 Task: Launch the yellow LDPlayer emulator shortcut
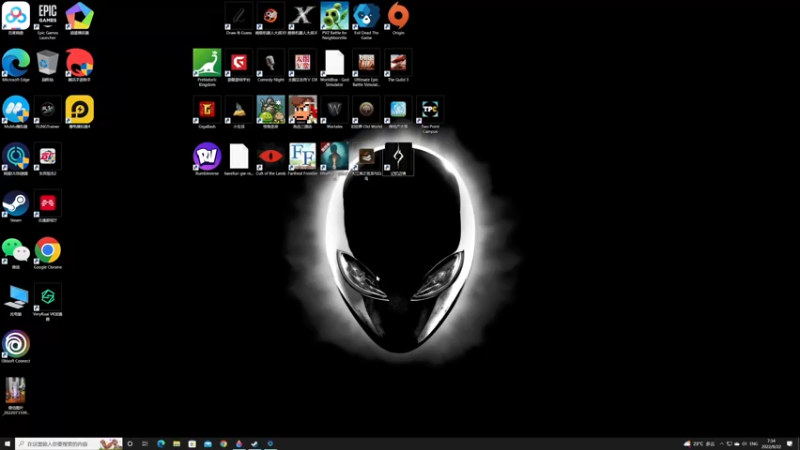pos(80,112)
